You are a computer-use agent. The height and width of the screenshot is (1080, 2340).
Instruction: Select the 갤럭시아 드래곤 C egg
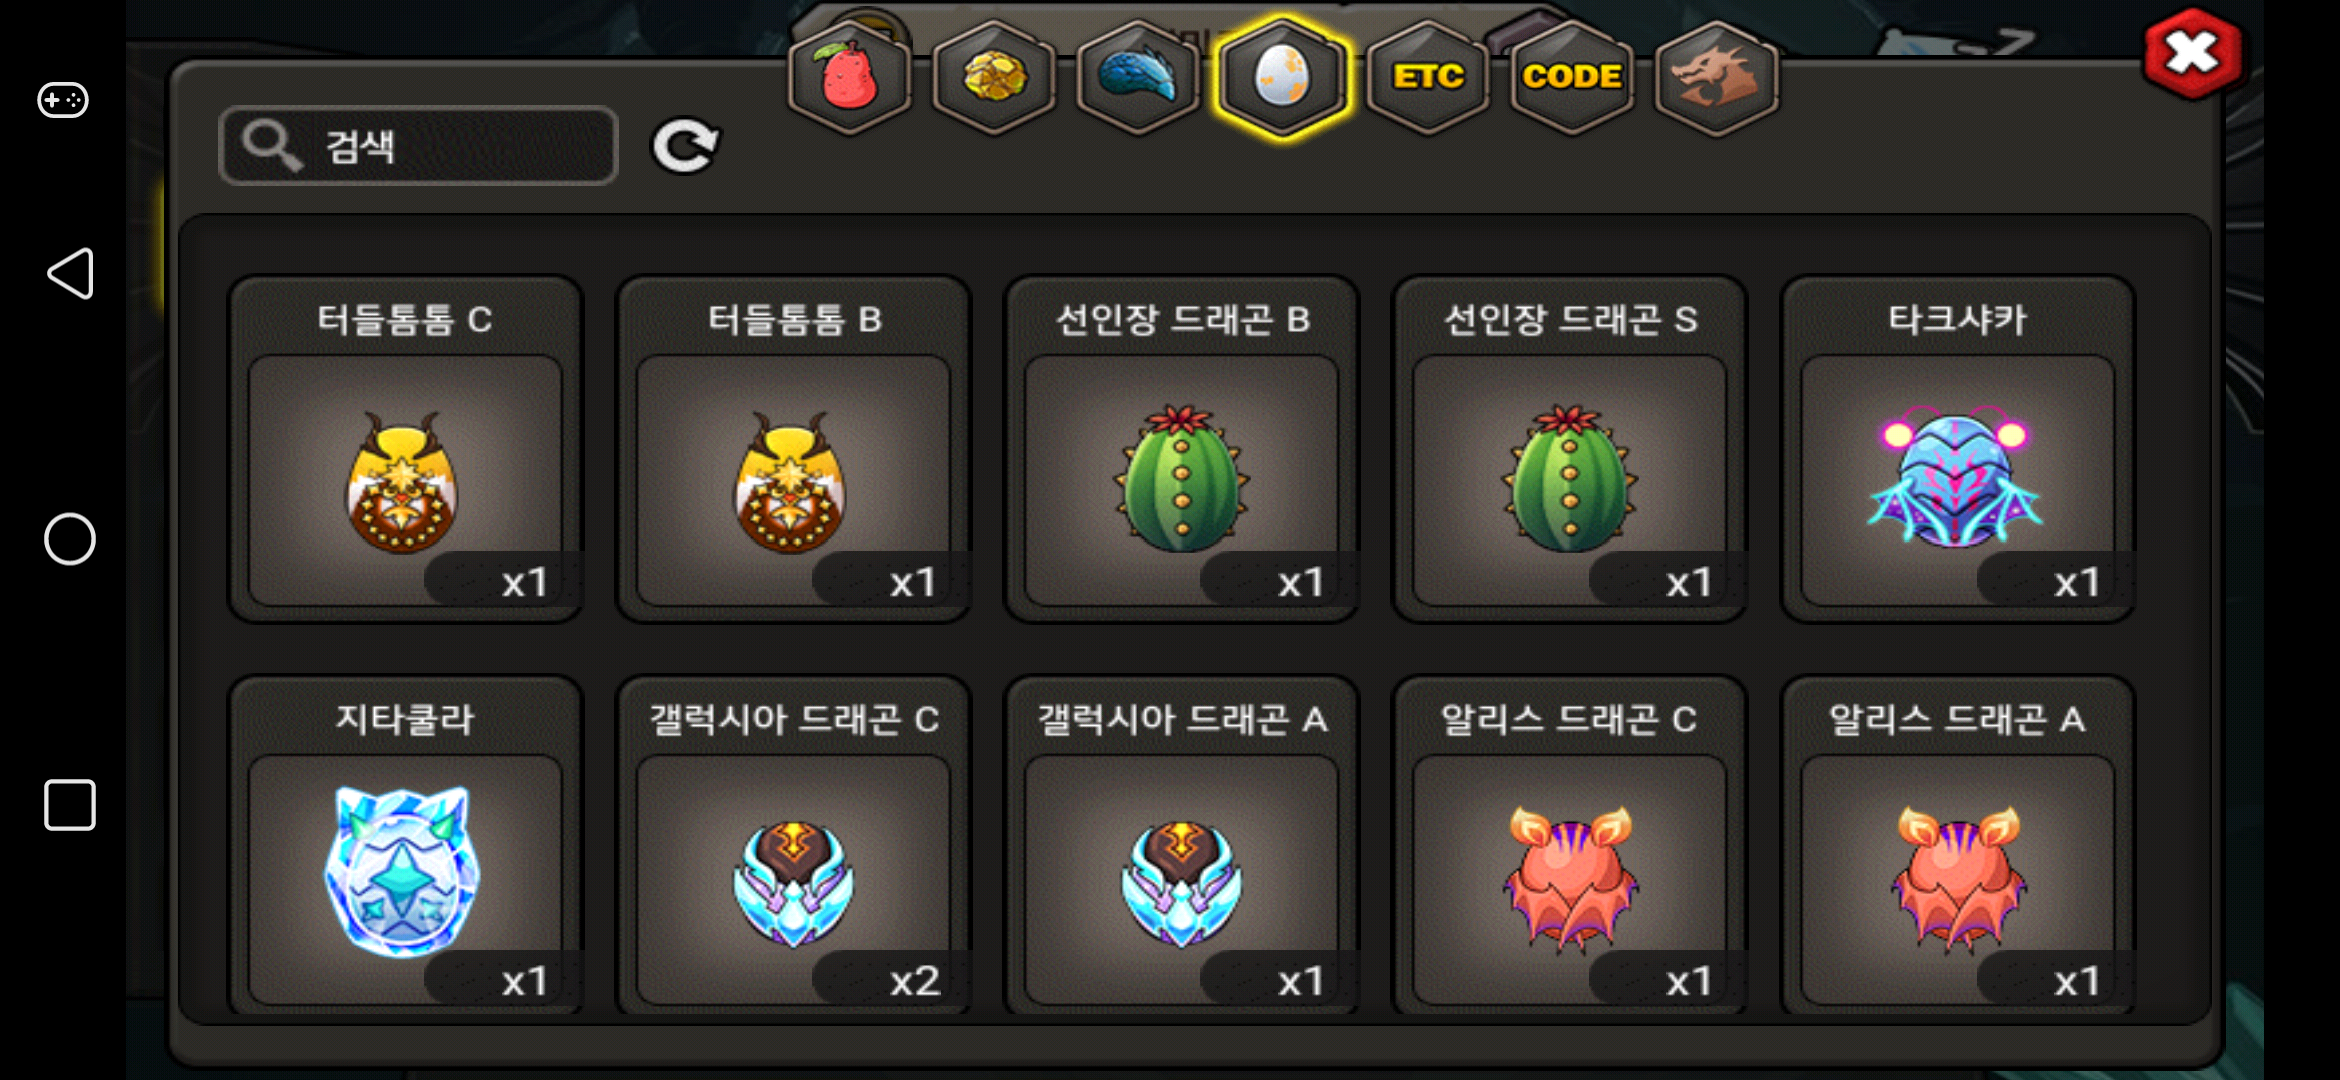tap(793, 846)
